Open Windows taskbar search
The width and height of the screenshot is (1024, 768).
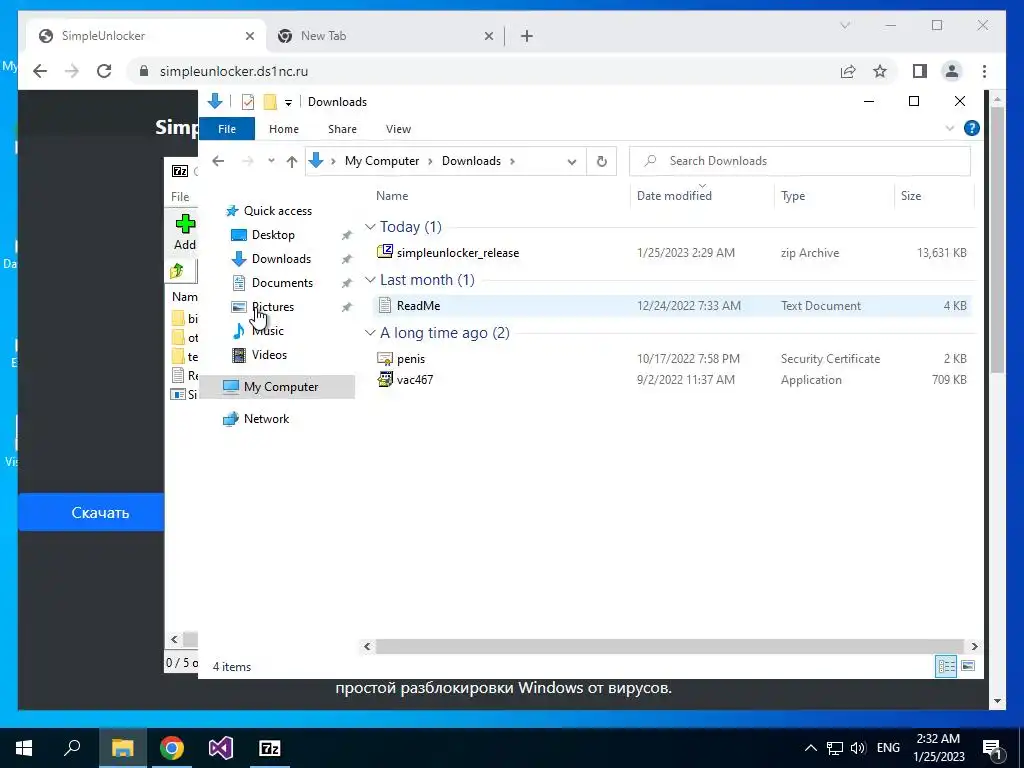click(x=72, y=748)
